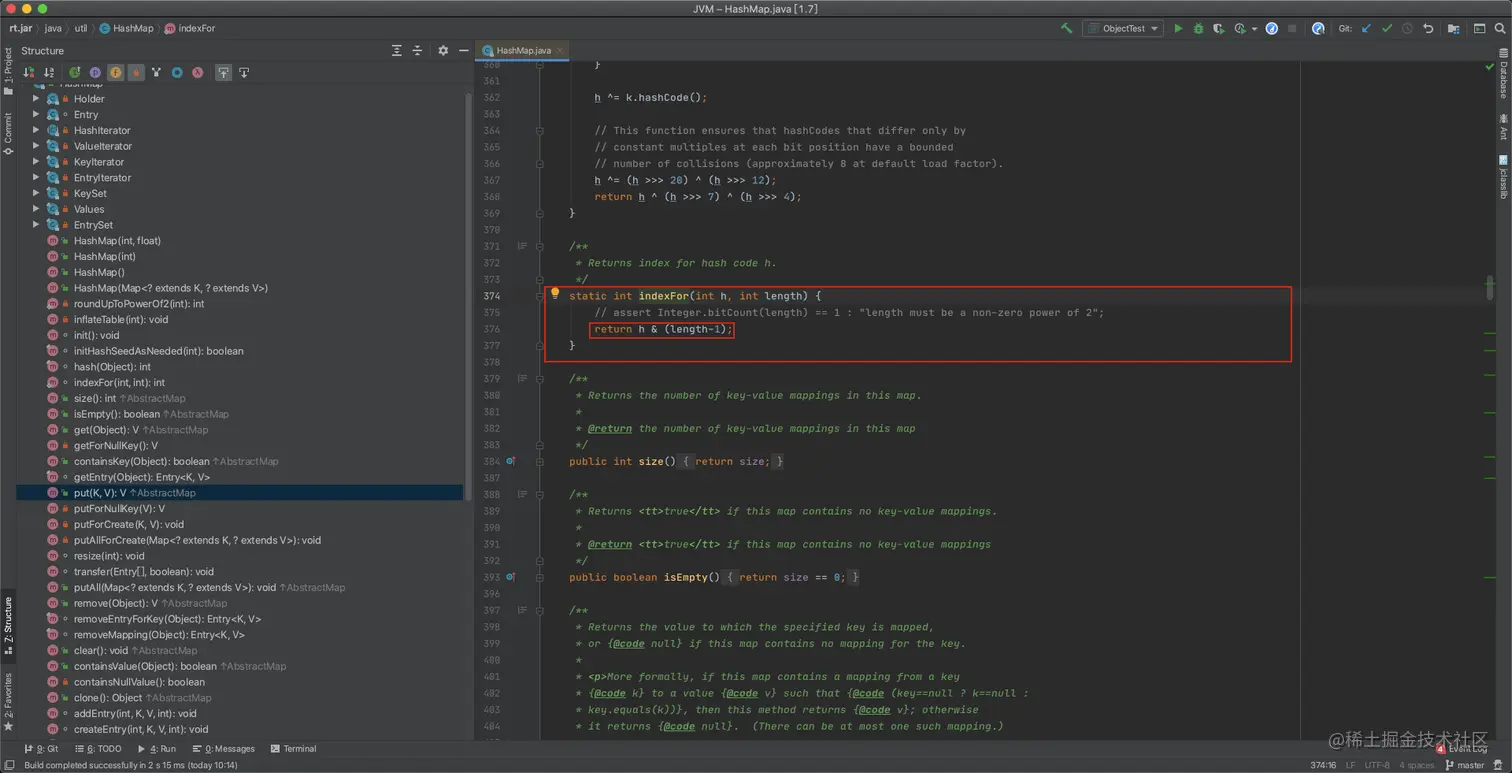Open the Event Log button
This screenshot has height=773, width=1512.
1461,749
